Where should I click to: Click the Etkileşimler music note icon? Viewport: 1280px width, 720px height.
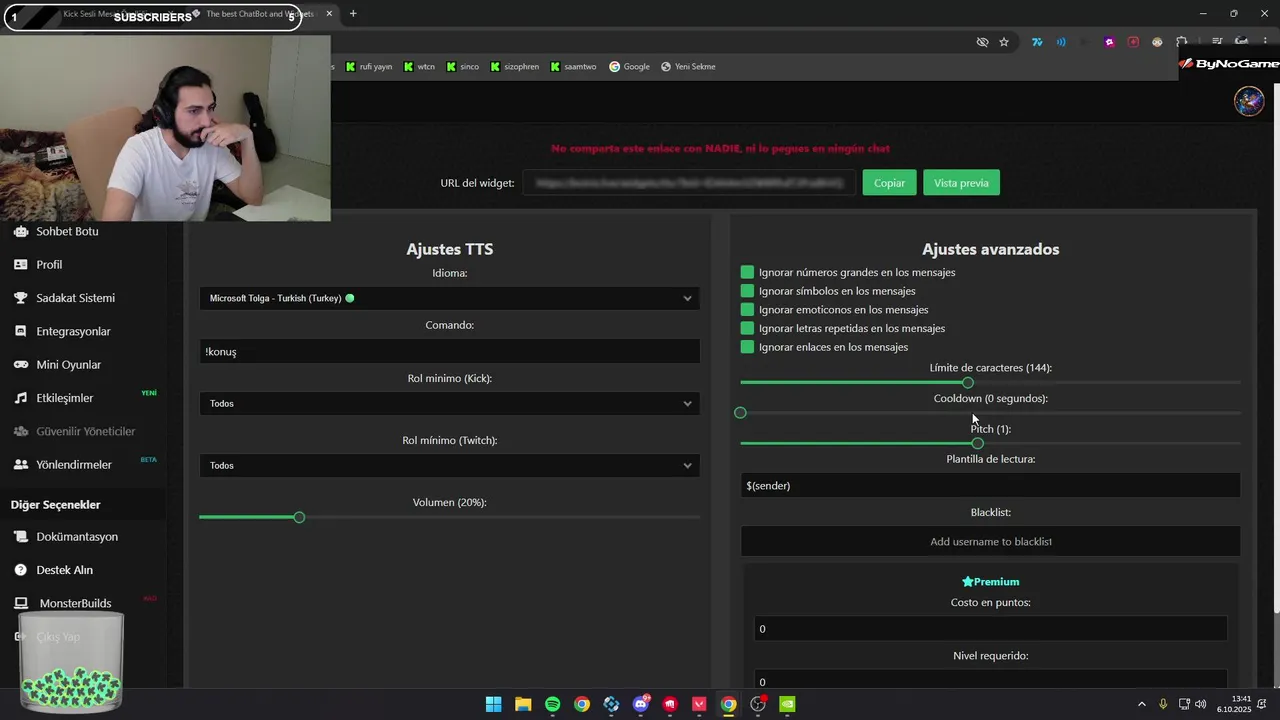coord(20,398)
